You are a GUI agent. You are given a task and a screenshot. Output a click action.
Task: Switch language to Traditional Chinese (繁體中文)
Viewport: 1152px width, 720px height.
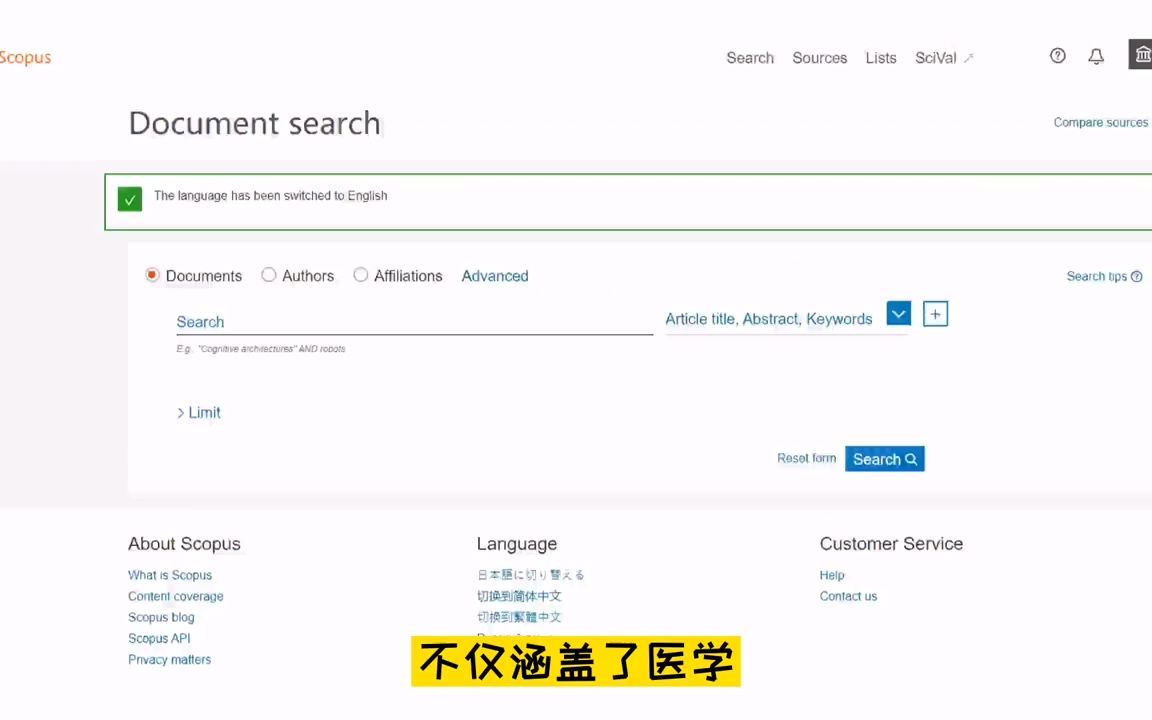click(519, 617)
